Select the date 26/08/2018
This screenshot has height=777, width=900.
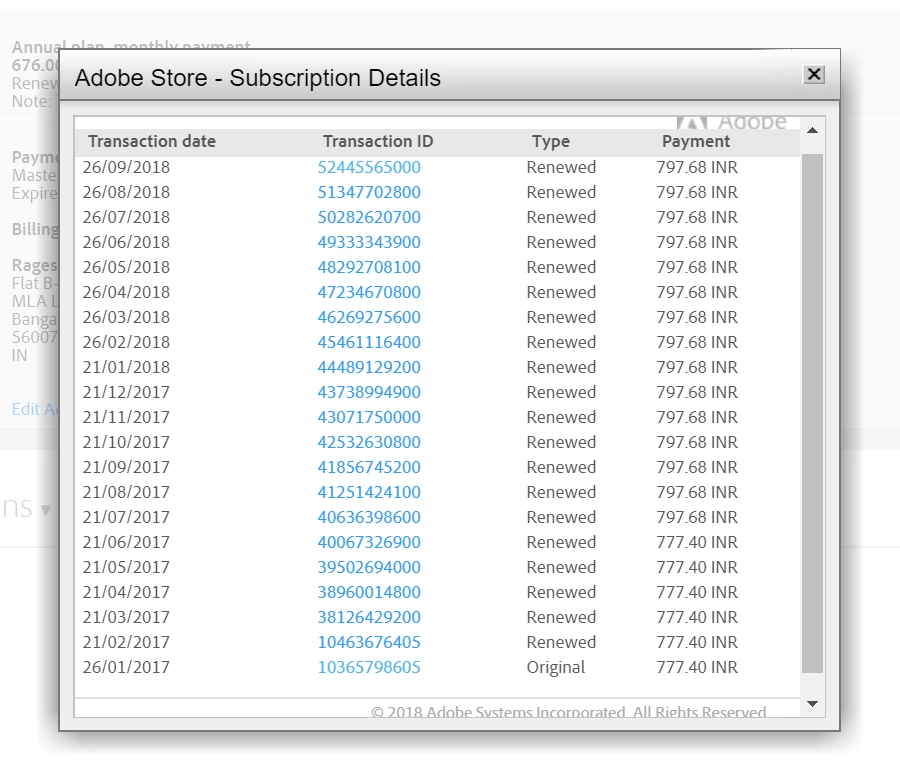click(x=126, y=192)
